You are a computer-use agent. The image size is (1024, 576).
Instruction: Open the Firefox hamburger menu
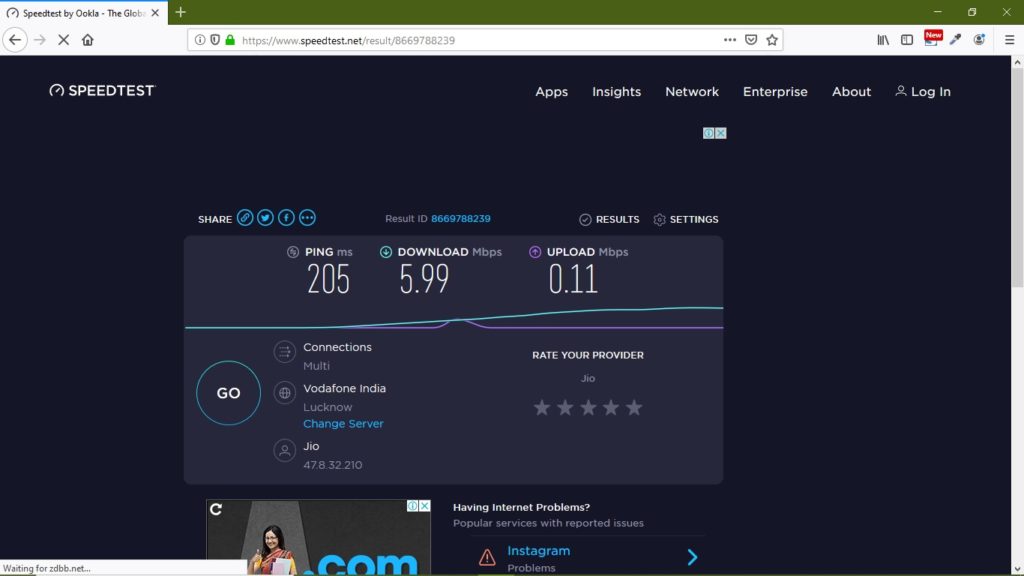pos(1009,40)
